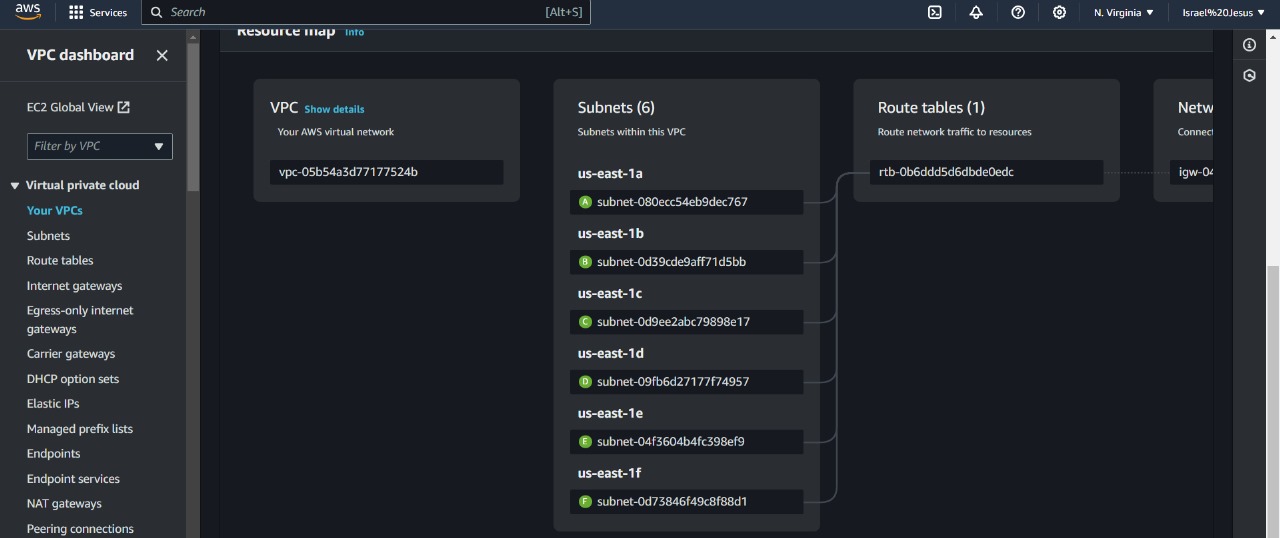Open the Israel%20Jesus account menu
Image resolution: width=1280 pixels, height=538 pixels.
[x=1223, y=12]
